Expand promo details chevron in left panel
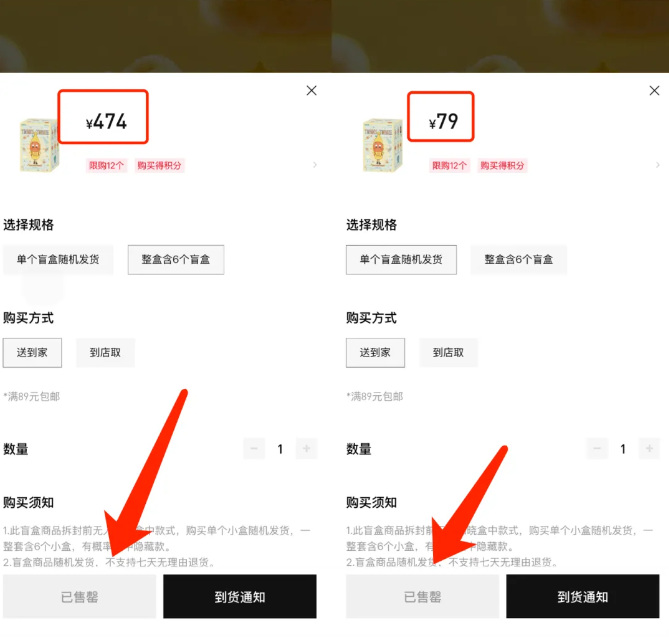The height and width of the screenshot is (637, 669). point(315,165)
